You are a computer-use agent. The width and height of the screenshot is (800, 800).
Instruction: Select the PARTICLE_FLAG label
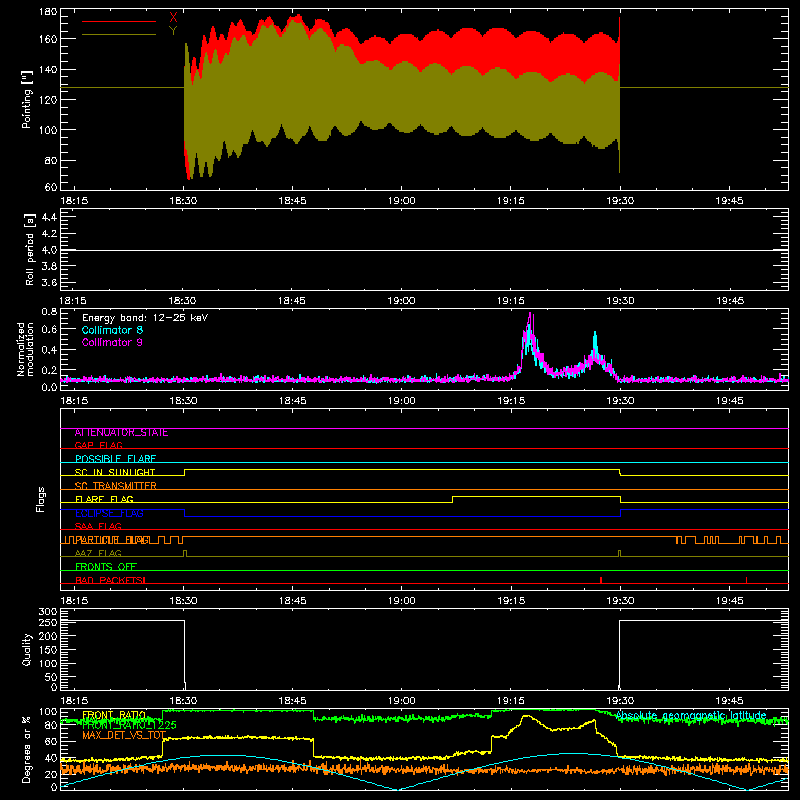[112, 540]
